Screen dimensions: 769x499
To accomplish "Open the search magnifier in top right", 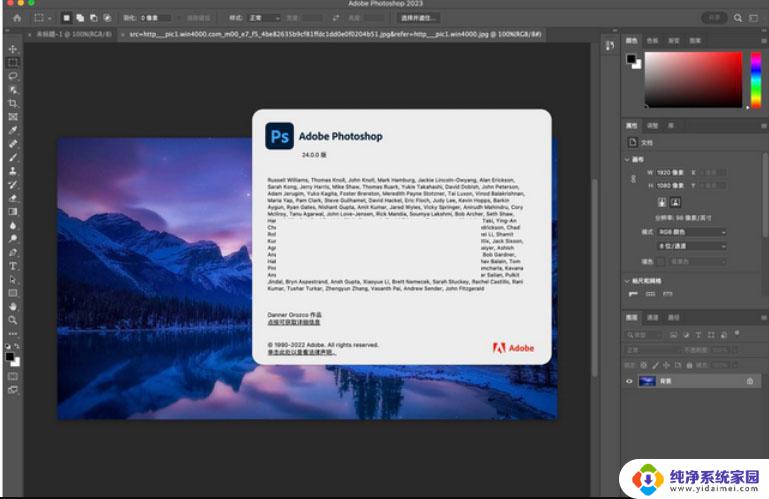I will (x=738, y=18).
